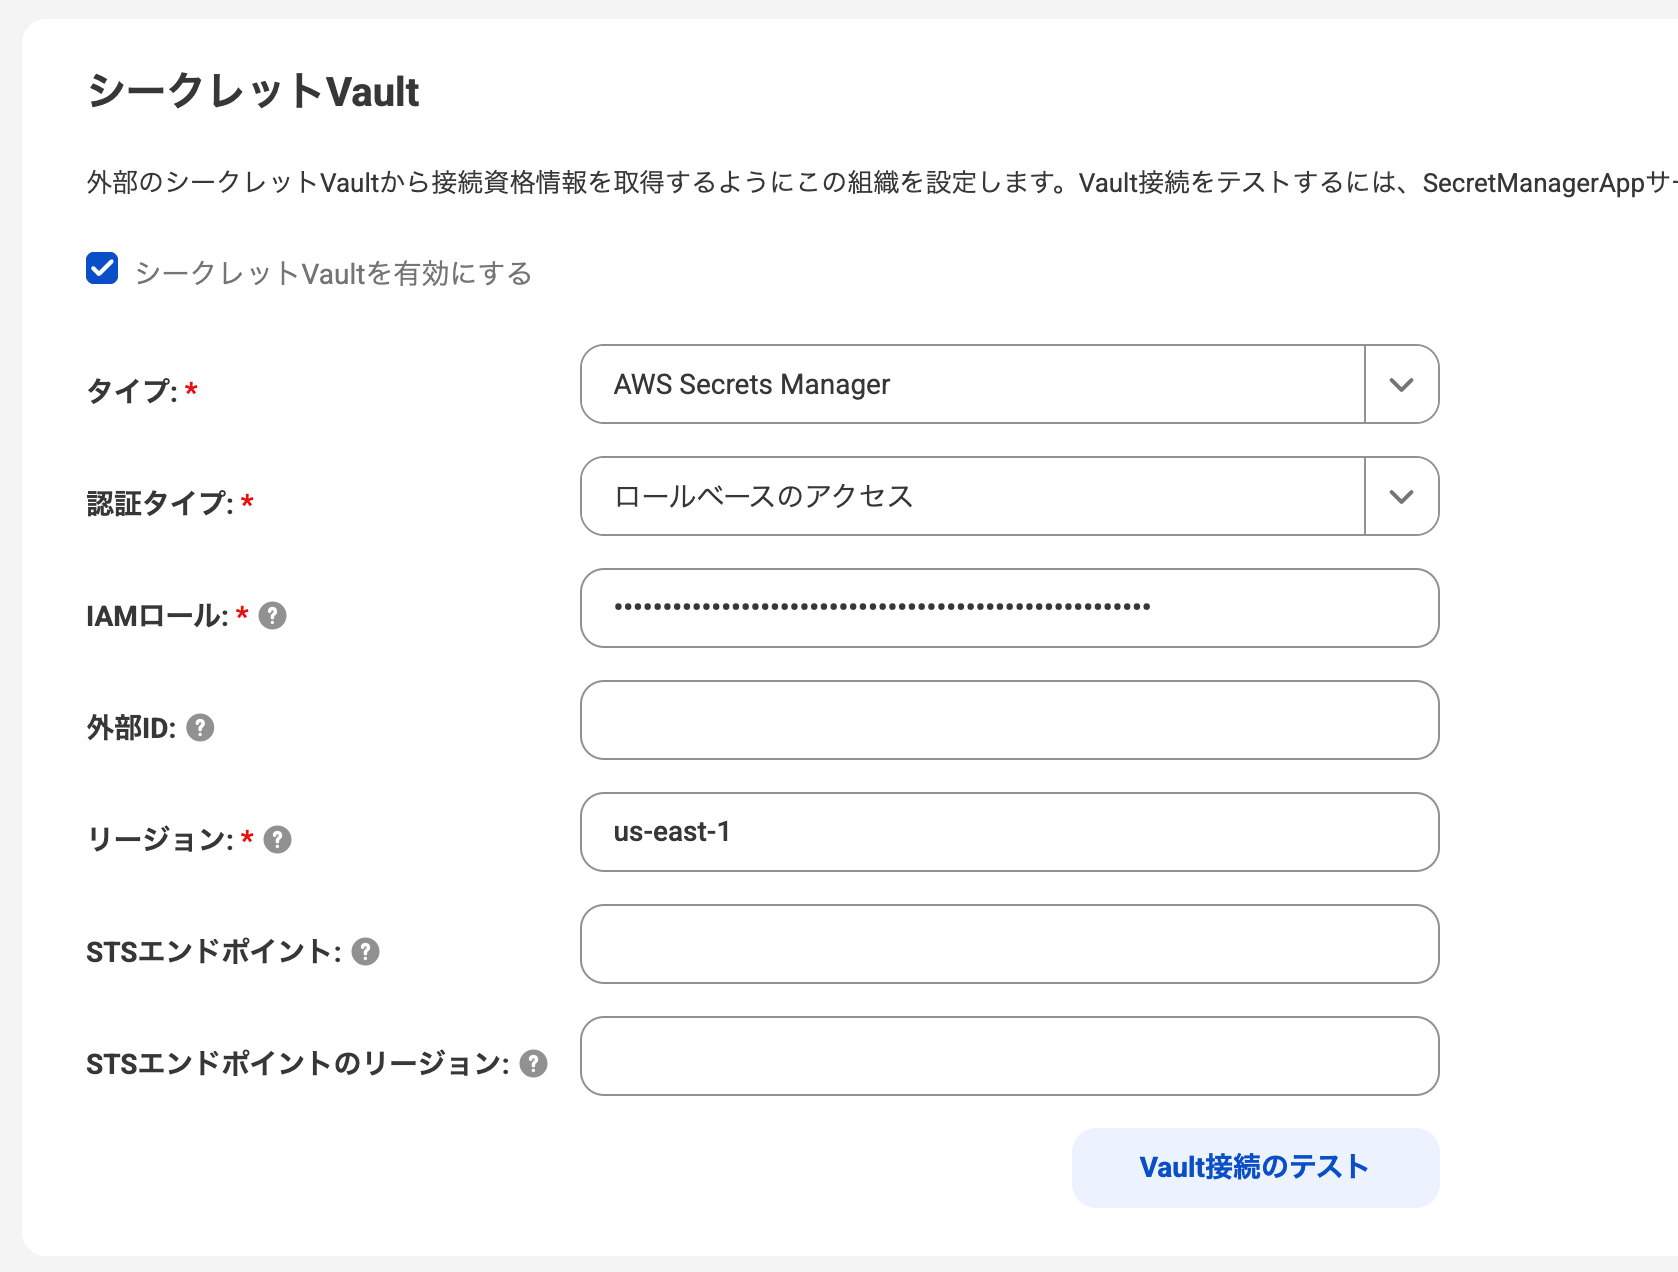The height and width of the screenshot is (1272, 1678).
Task: Focus the masked IAMロール input field
Action: 1009,608
